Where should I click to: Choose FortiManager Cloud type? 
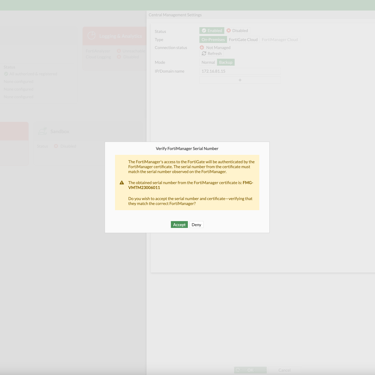[280, 40]
